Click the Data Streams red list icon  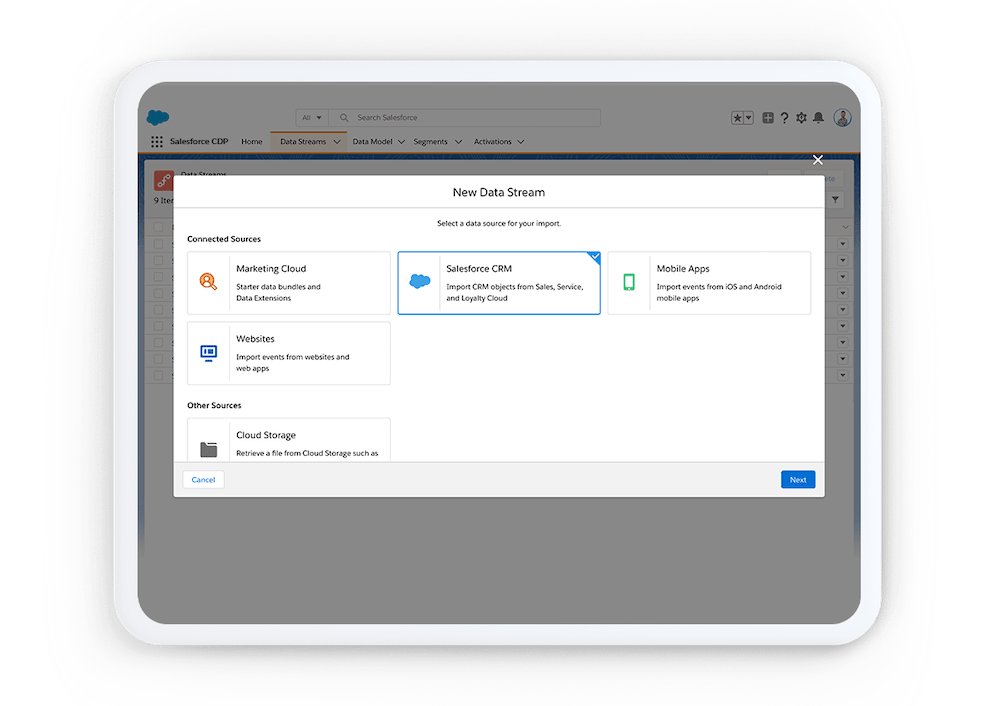pyautogui.click(x=163, y=180)
